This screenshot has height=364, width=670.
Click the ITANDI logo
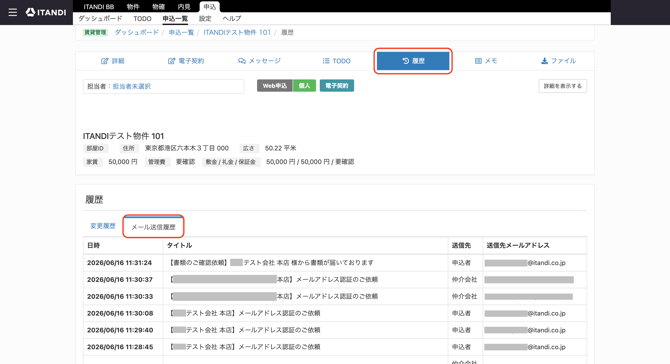(x=46, y=12)
